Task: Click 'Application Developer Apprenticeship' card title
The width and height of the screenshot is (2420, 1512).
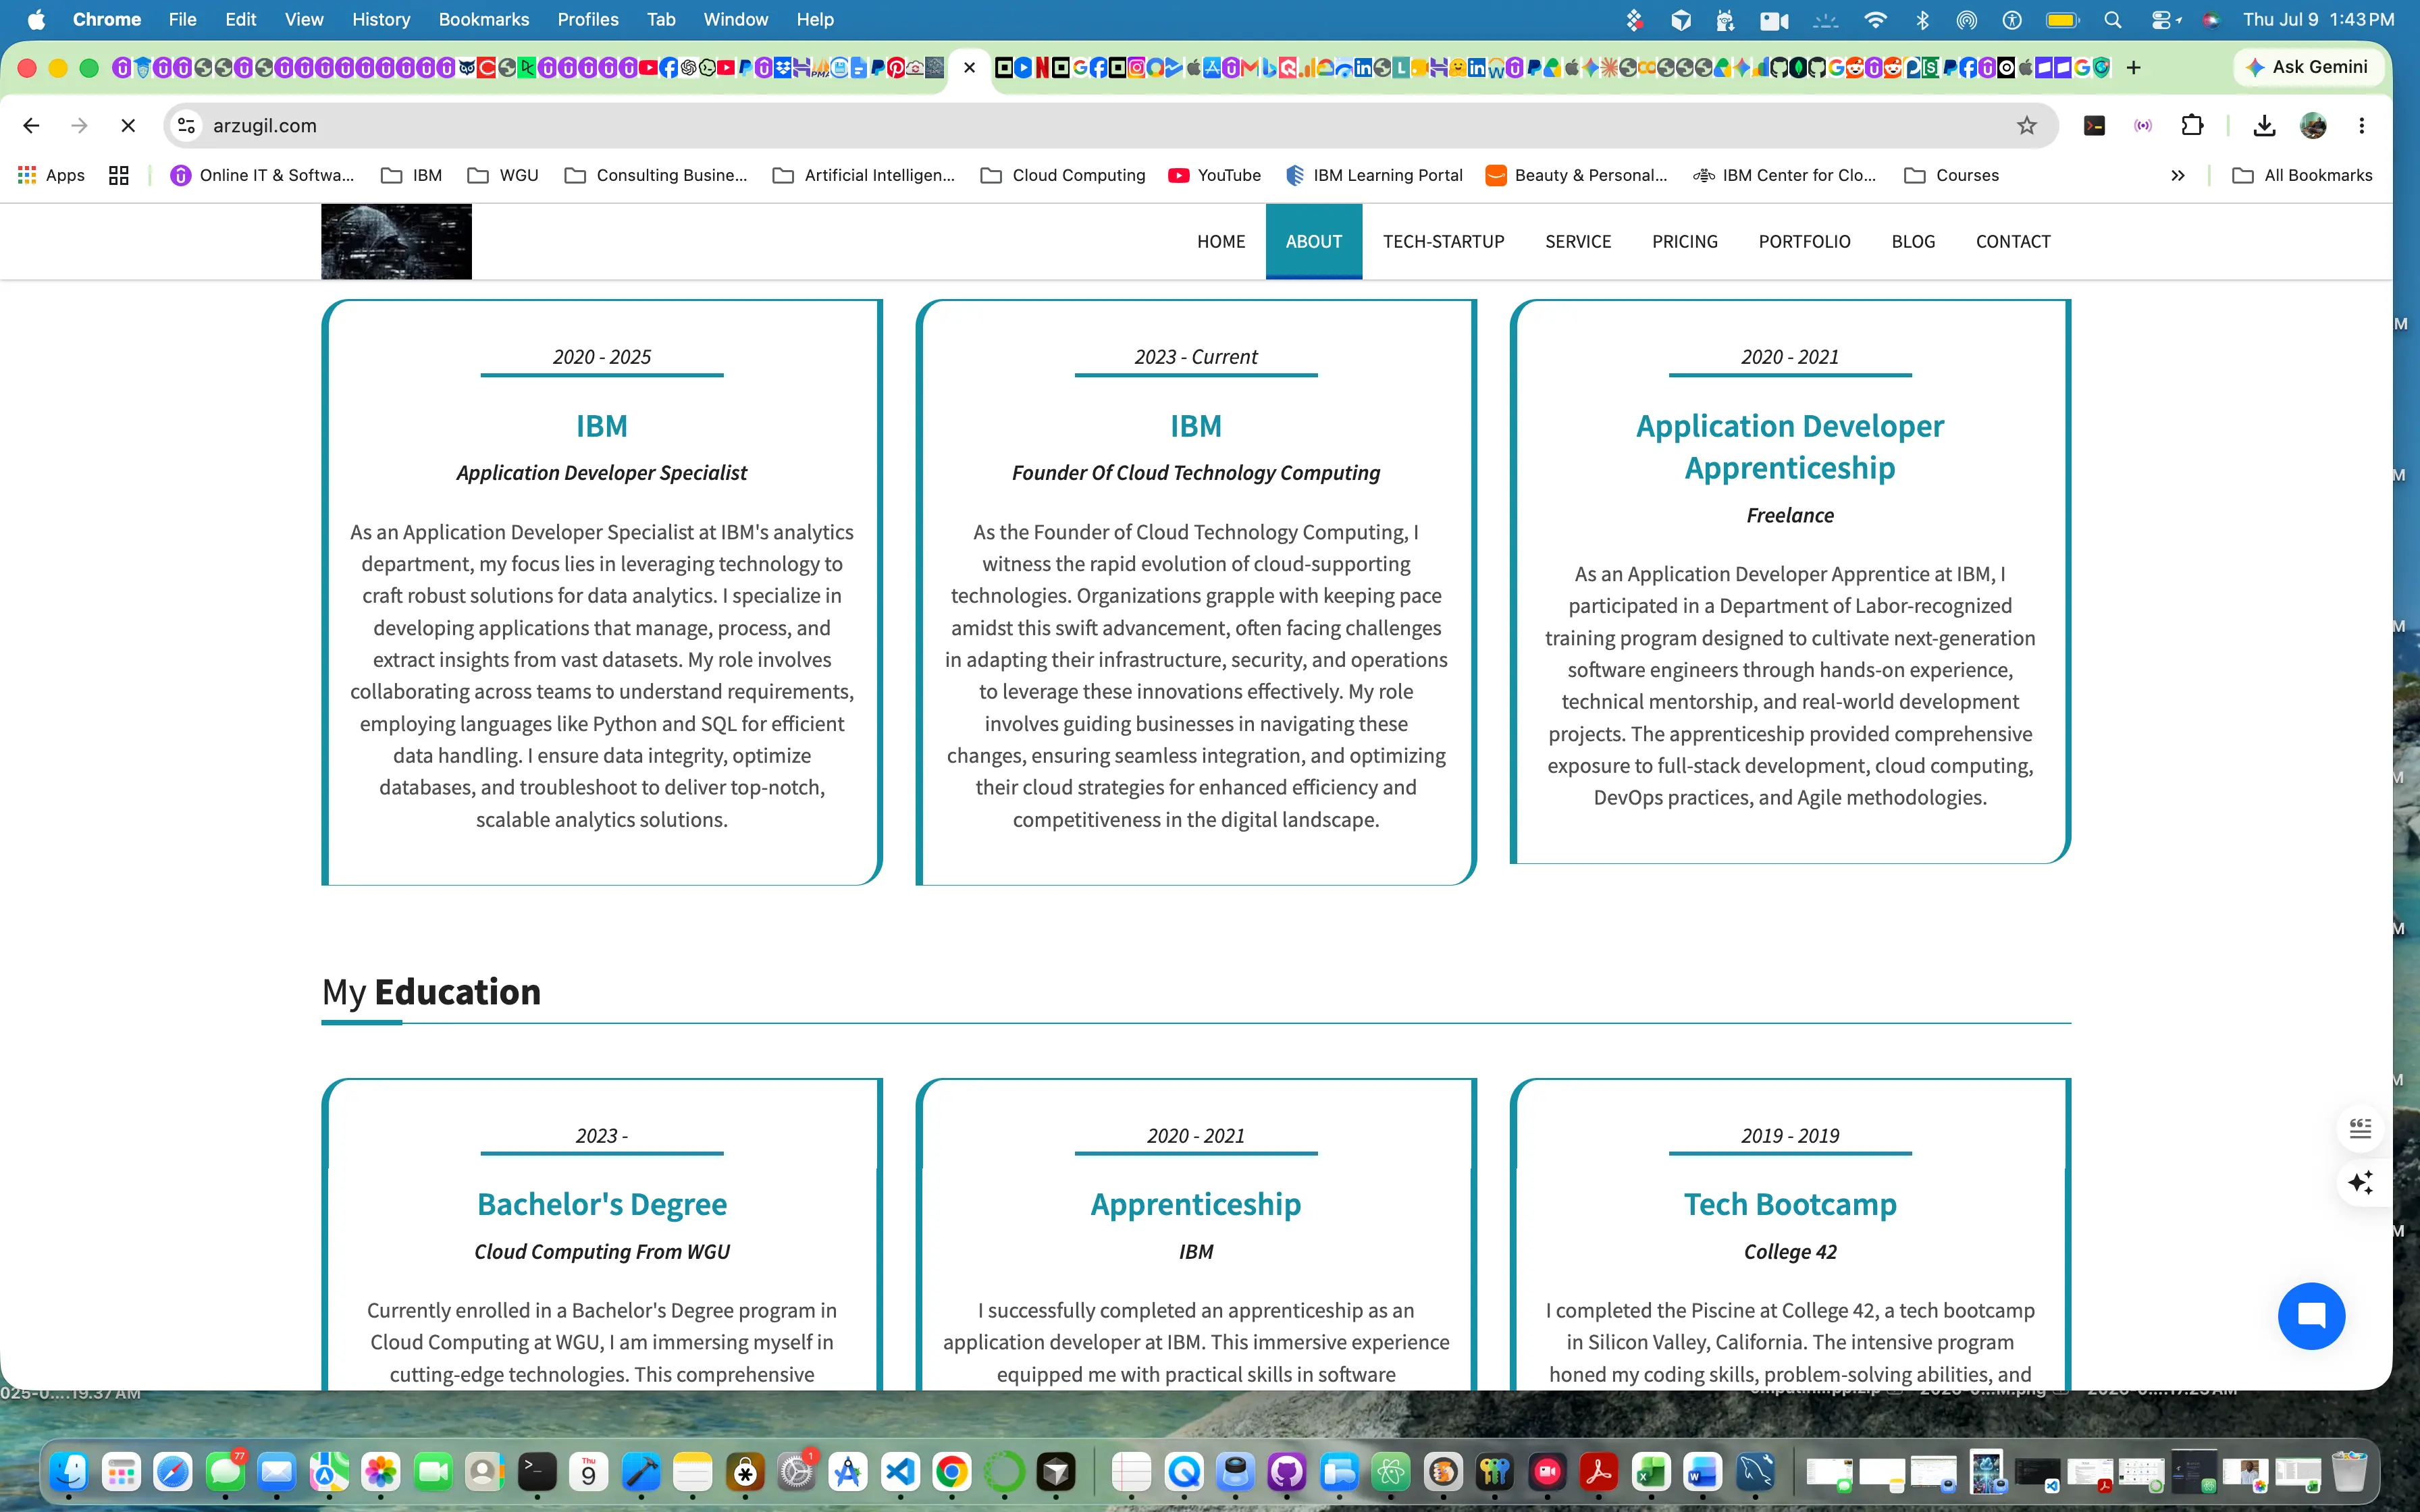Action: pyautogui.click(x=1790, y=447)
